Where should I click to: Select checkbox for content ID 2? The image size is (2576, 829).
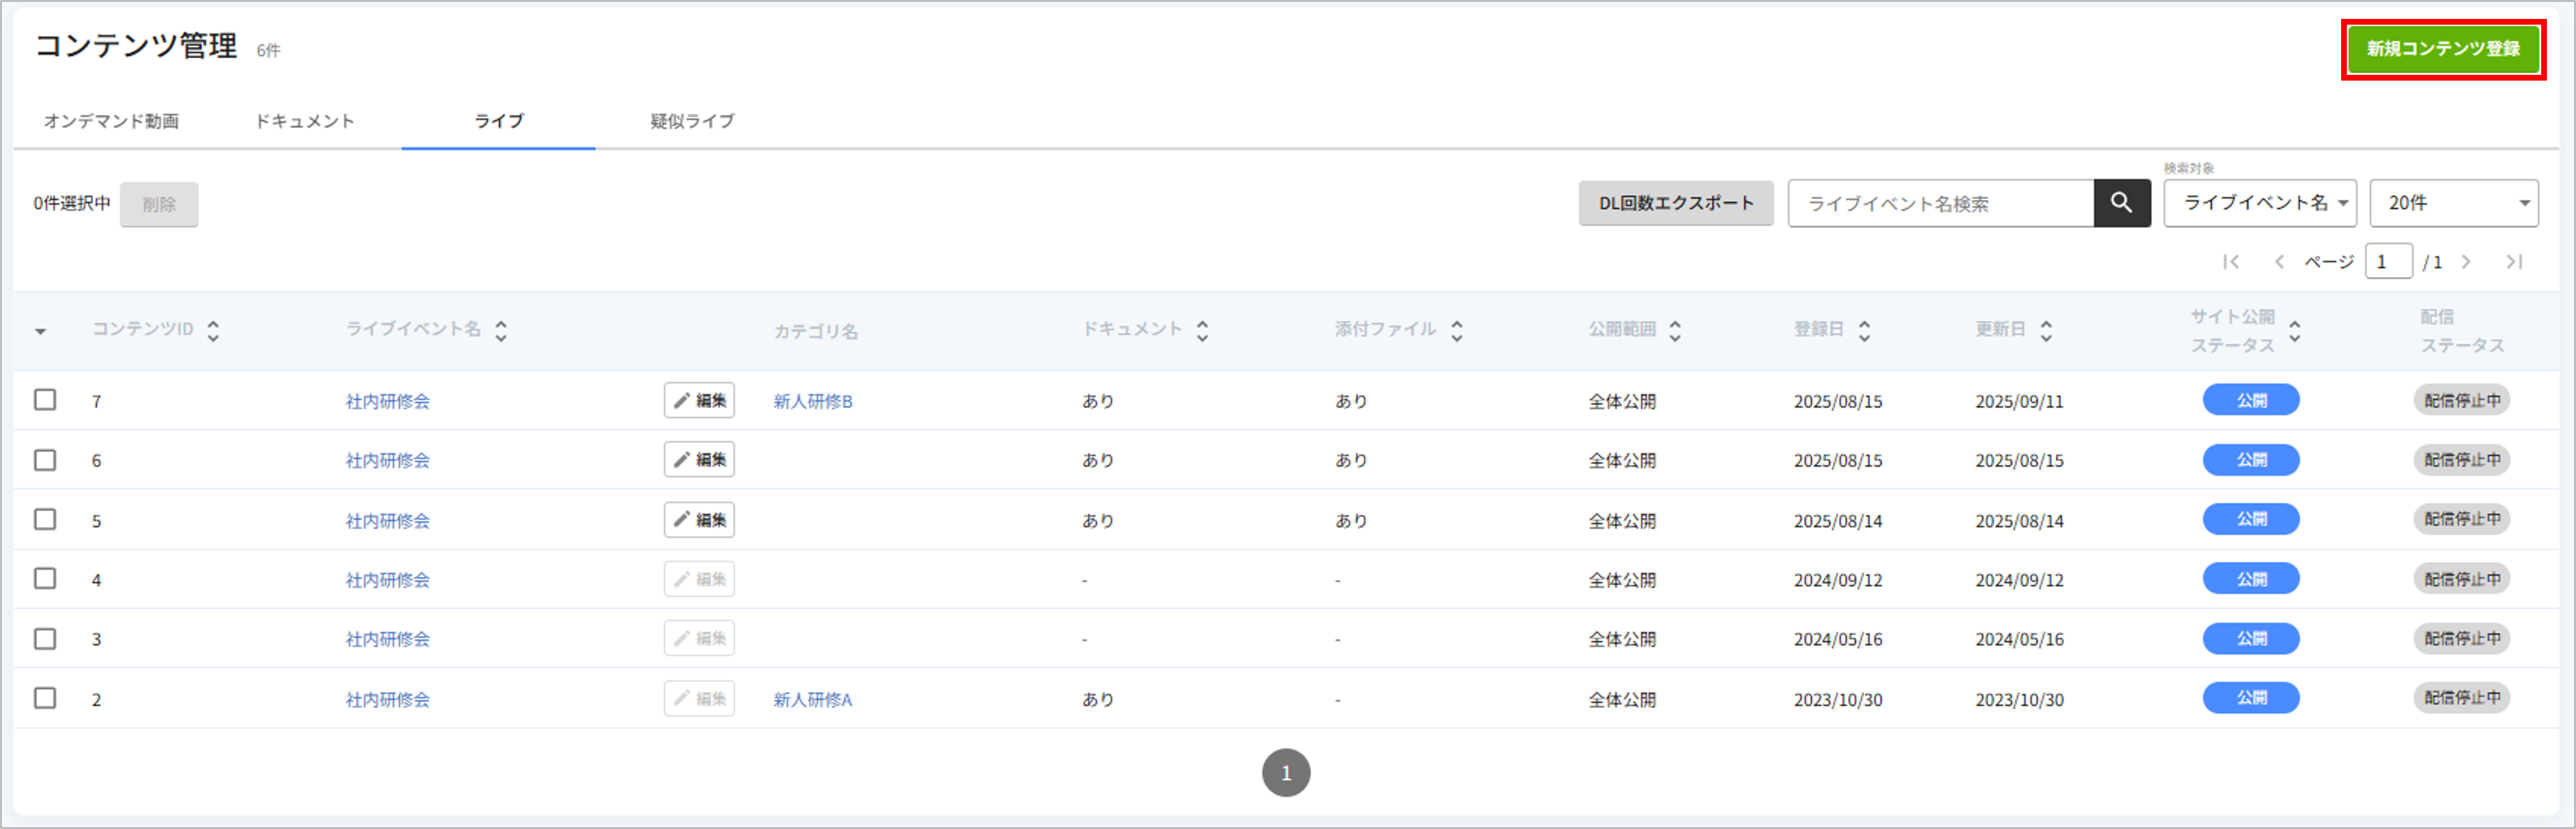[x=45, y=698]
